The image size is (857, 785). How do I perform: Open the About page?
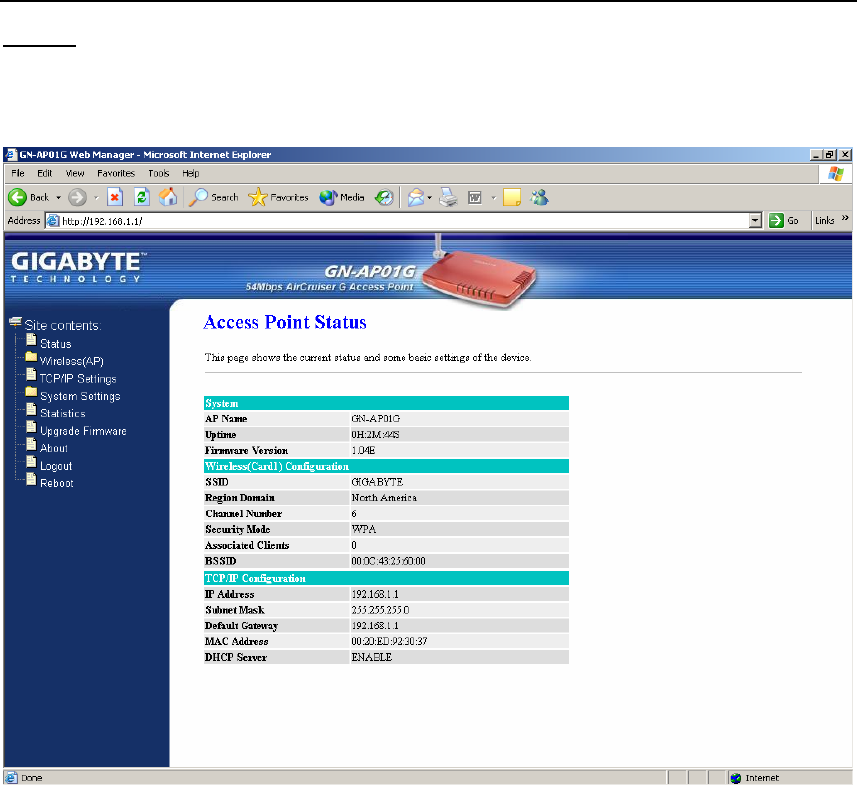pos(54,448)
